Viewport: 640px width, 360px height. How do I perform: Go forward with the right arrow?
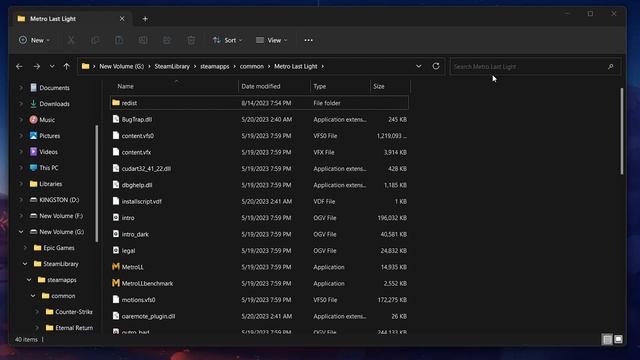click(x=37, y=66)
